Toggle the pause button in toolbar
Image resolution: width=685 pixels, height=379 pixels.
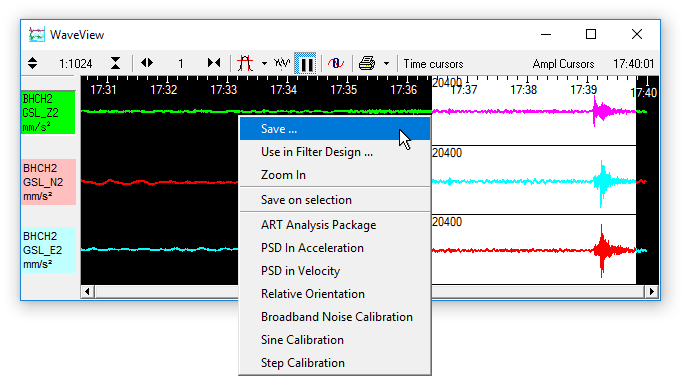point(305,64)
